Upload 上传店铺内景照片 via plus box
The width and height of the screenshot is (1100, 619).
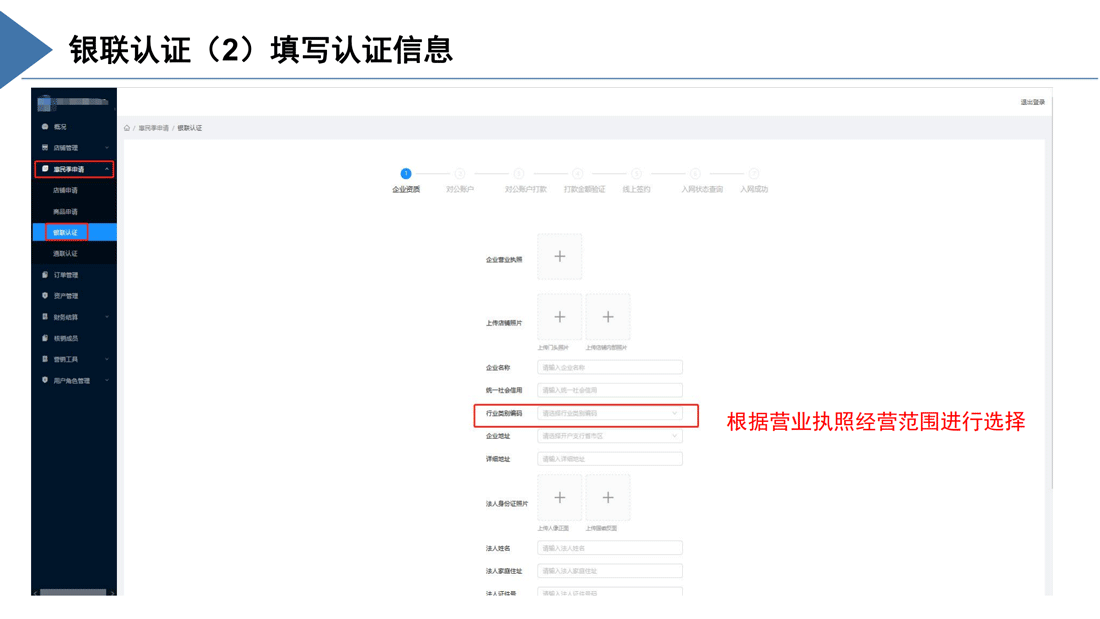(608, 317)
